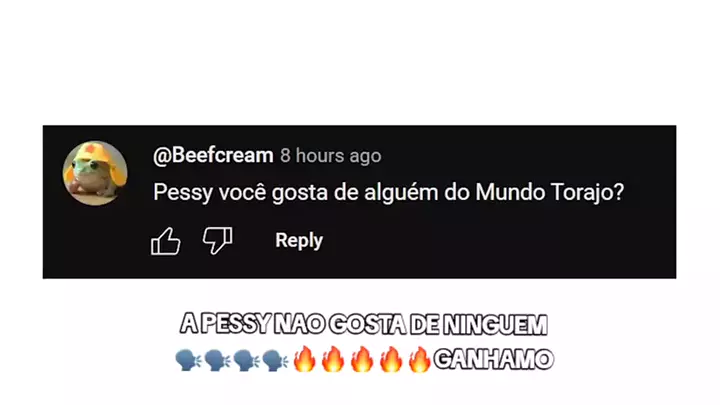Click the first fire emoji
The image size is (720, 405).
(304, 359)
